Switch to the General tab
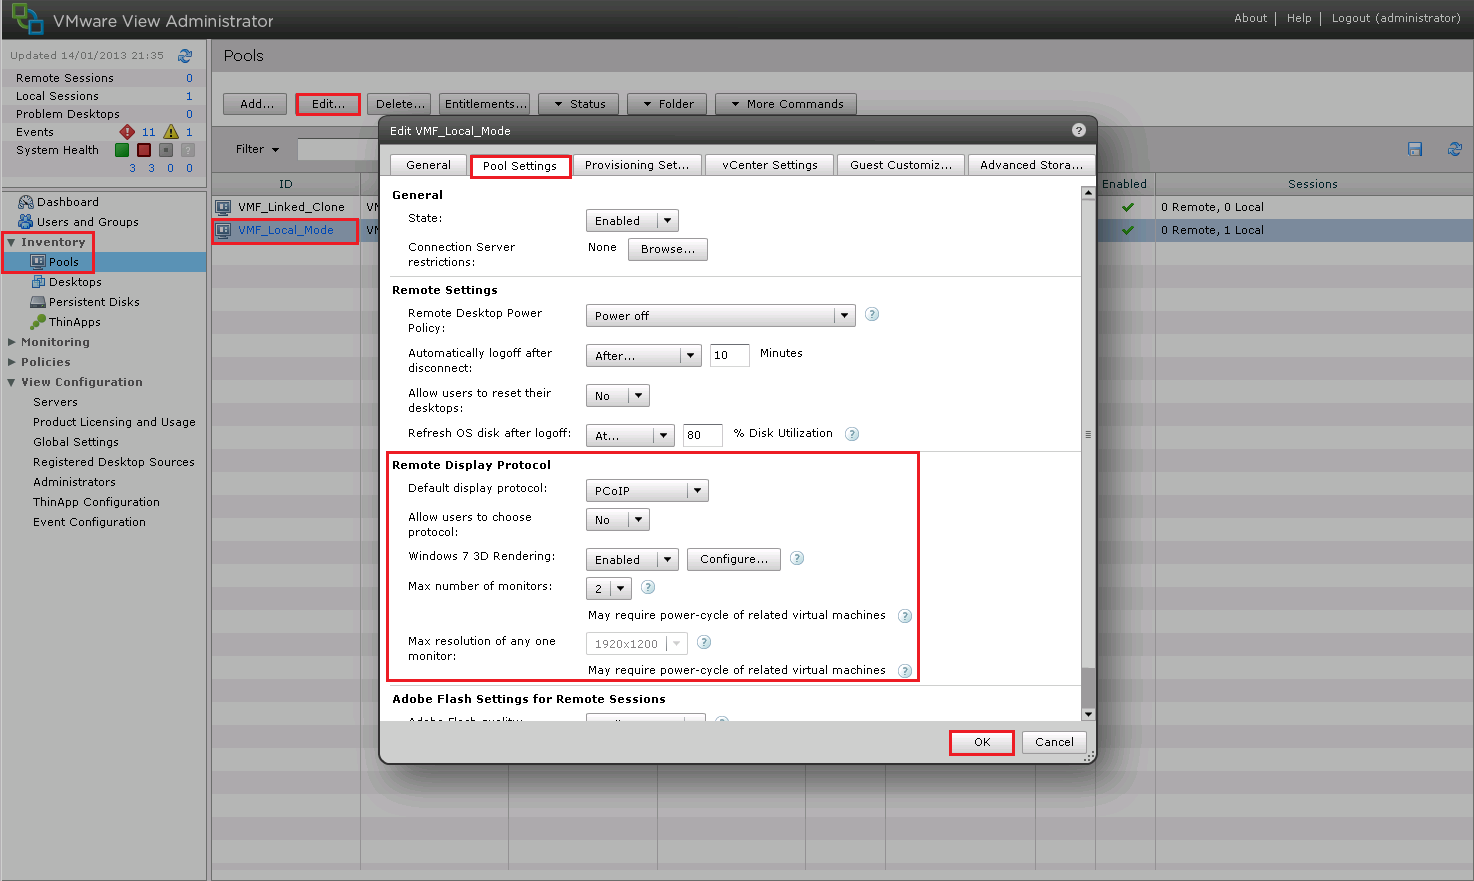 pyautogui.click(x=428, y=165)
